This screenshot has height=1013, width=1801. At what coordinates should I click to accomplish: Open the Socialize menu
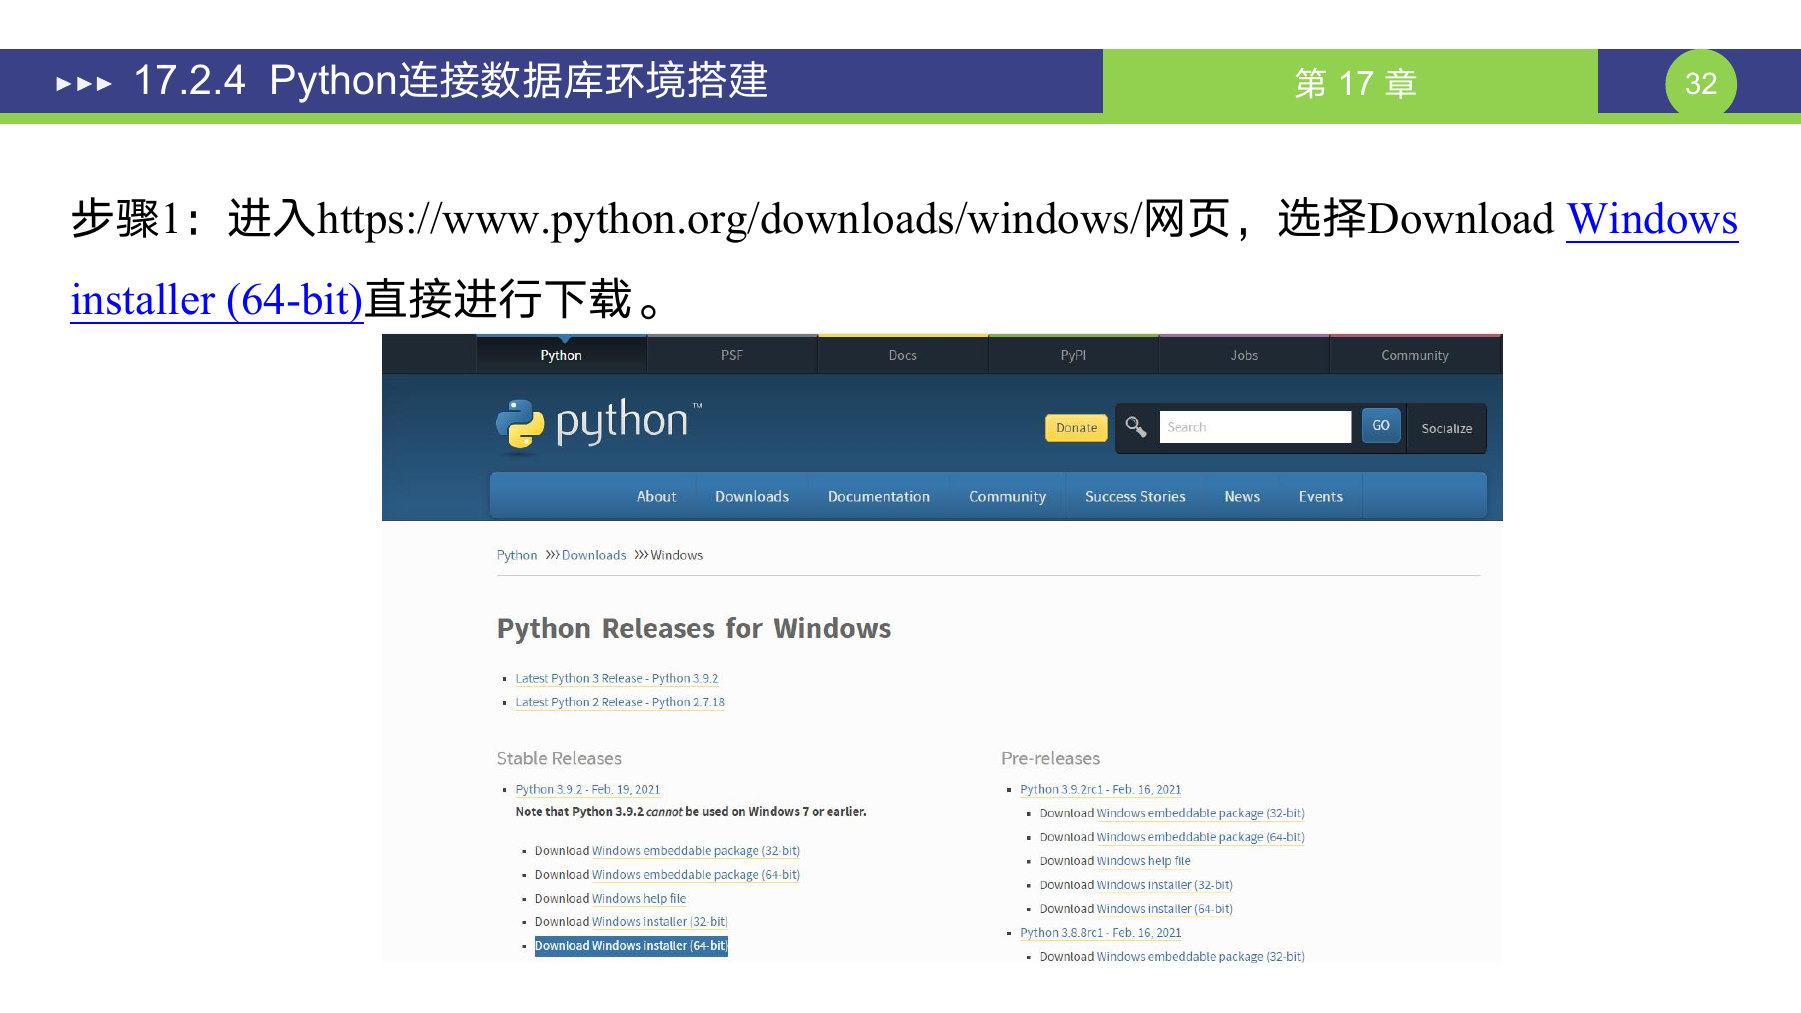(x=1447, y=428)
